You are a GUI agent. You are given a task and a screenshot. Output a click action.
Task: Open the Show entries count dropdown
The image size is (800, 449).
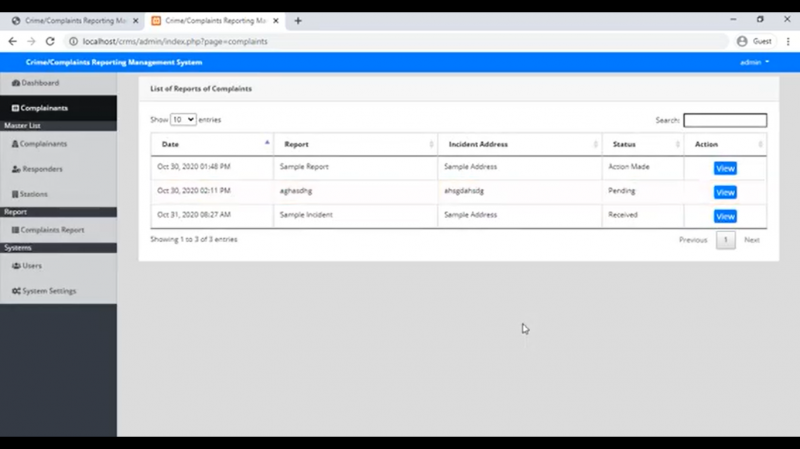(183, 119)
